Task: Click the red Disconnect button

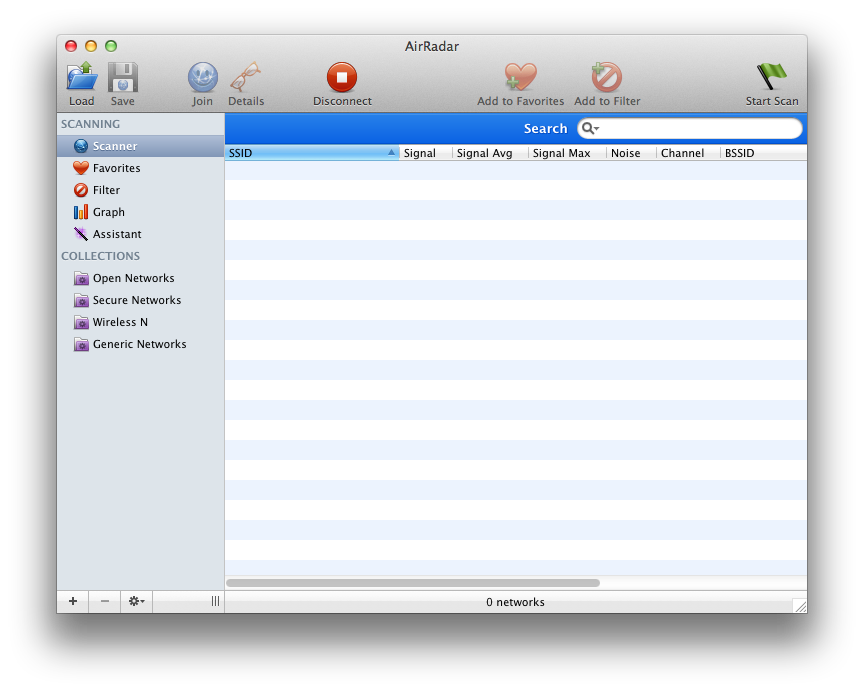Action: coord(342,78)
